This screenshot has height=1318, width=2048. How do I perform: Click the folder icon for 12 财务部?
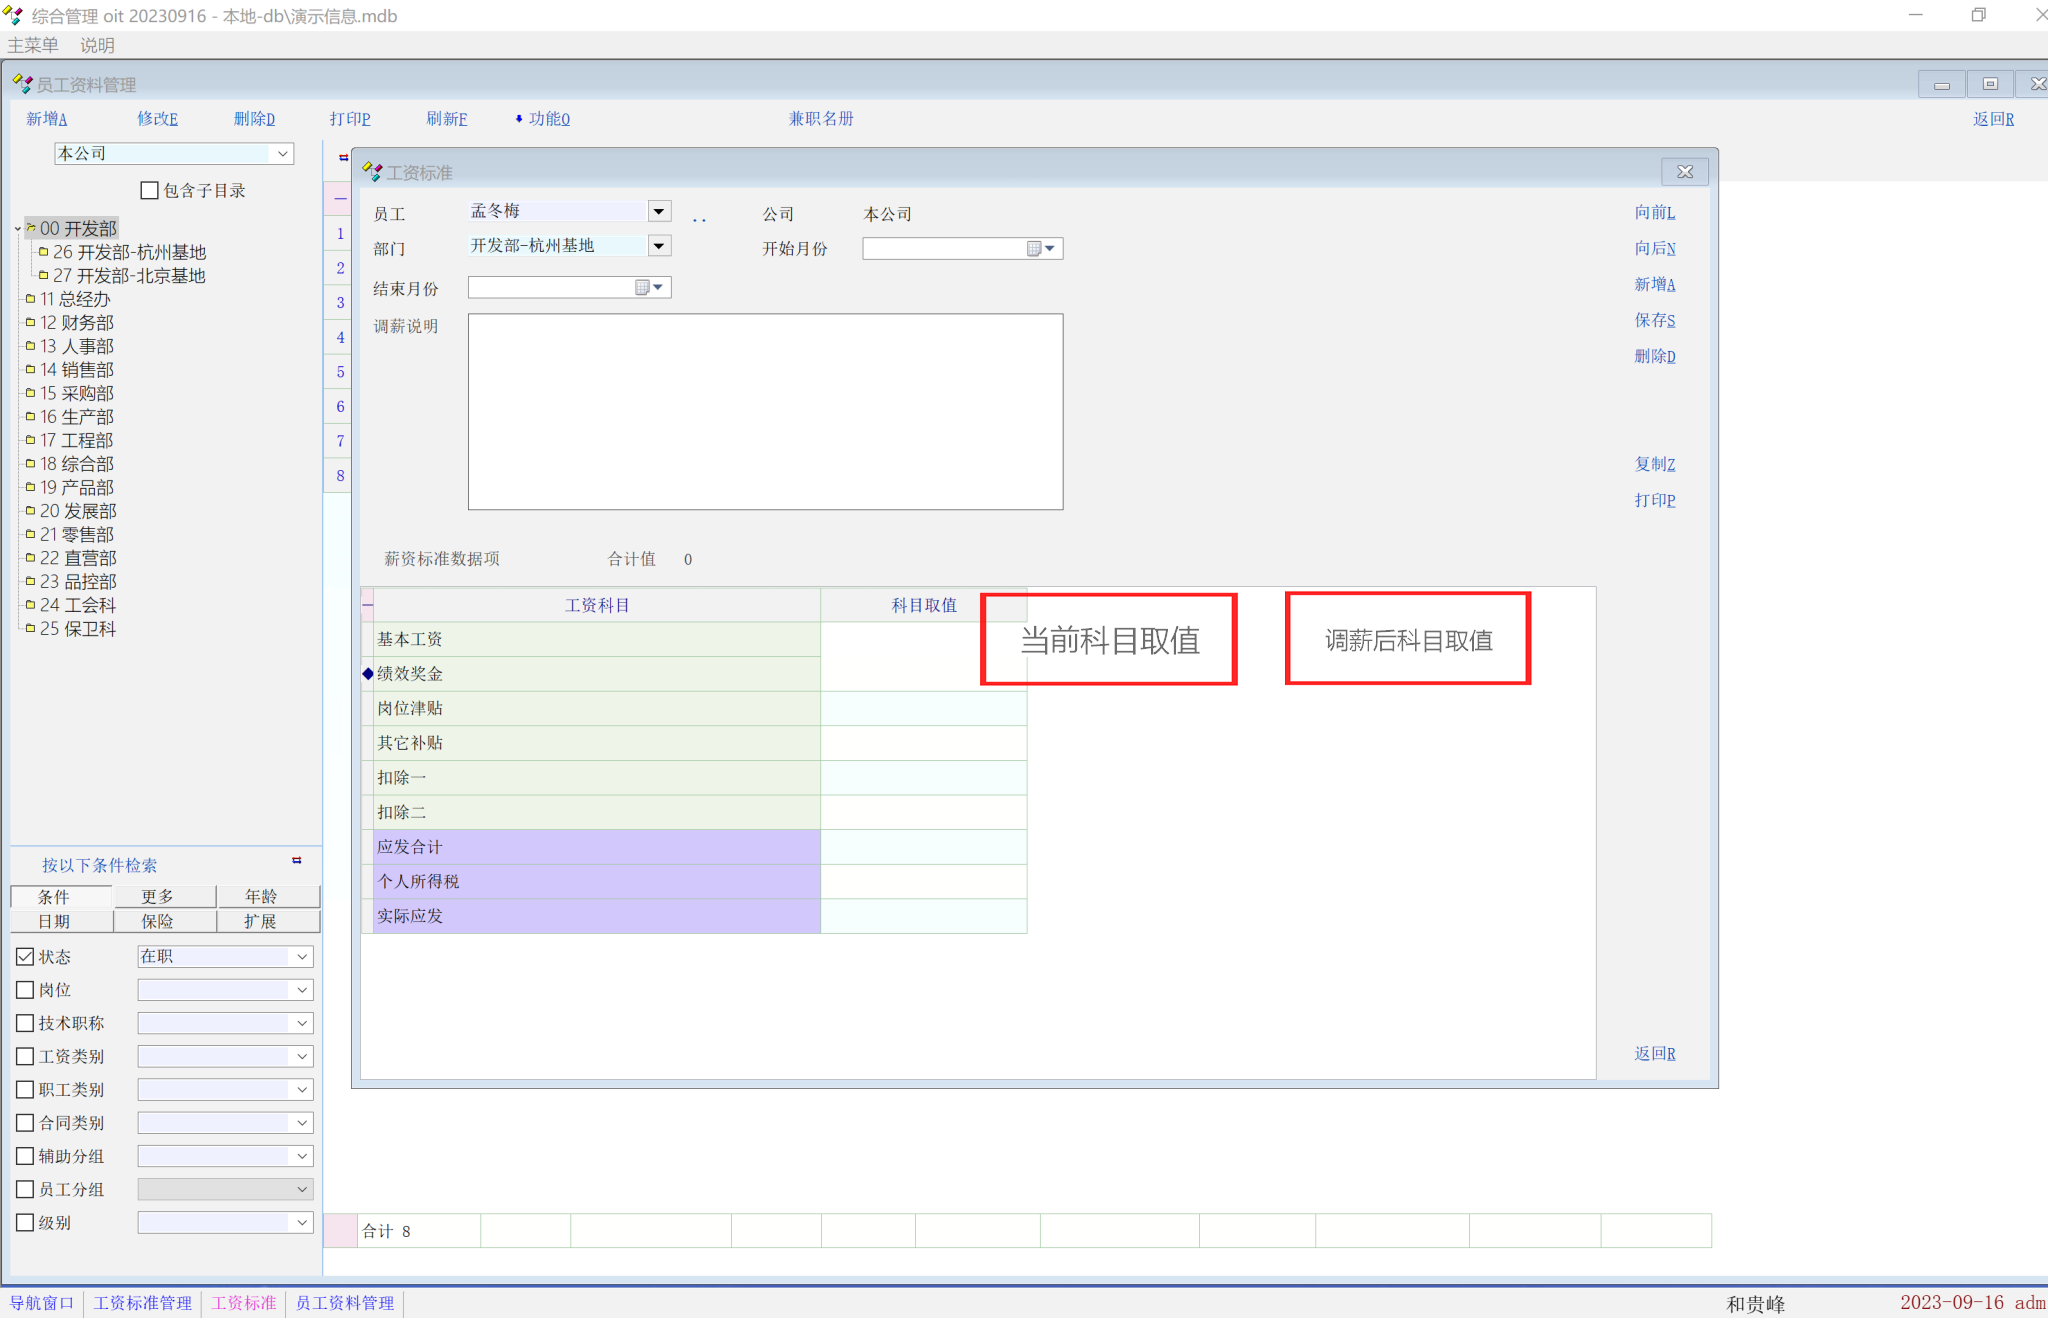tap(30, 322)
